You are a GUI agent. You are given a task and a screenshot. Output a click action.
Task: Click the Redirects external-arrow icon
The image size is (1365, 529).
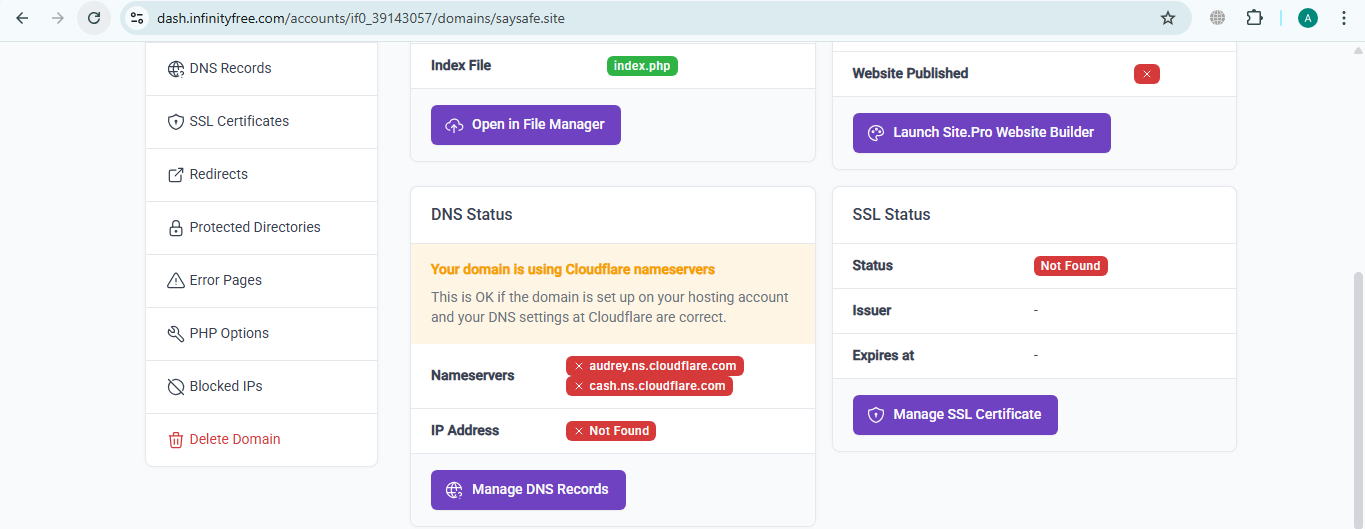pos(175,175)
